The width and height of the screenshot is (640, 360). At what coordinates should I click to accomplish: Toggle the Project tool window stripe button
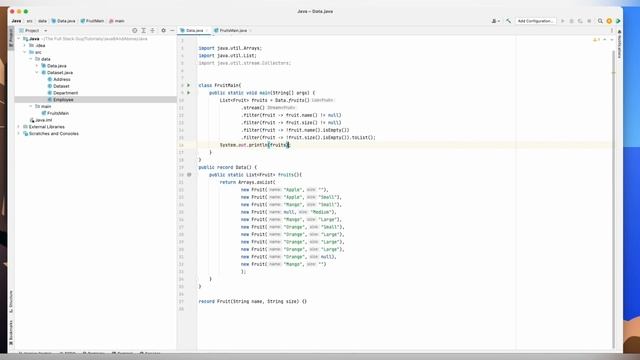click(11, 38)
